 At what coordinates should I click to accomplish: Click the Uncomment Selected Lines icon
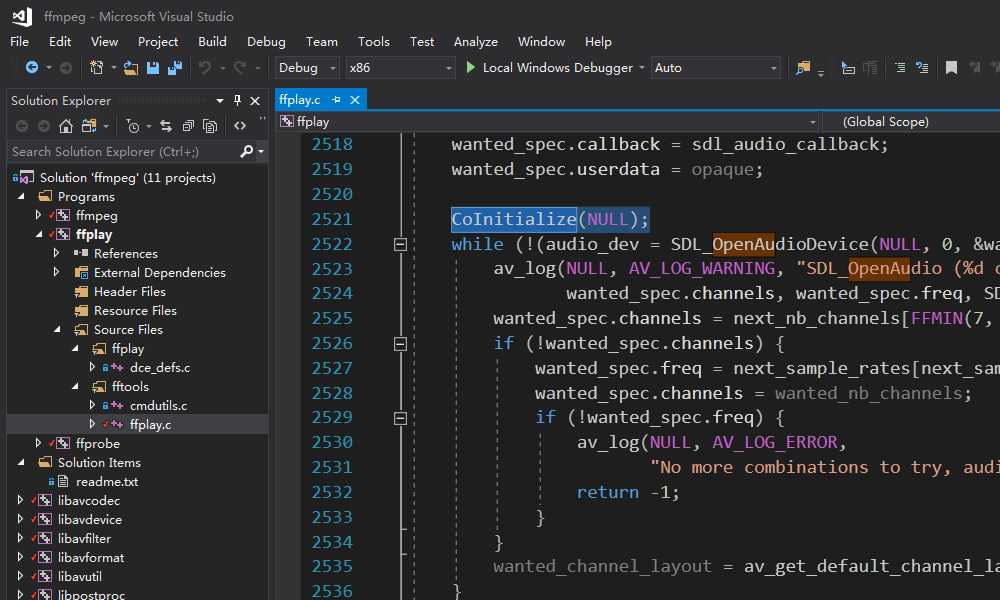click(x=922, y=67)
